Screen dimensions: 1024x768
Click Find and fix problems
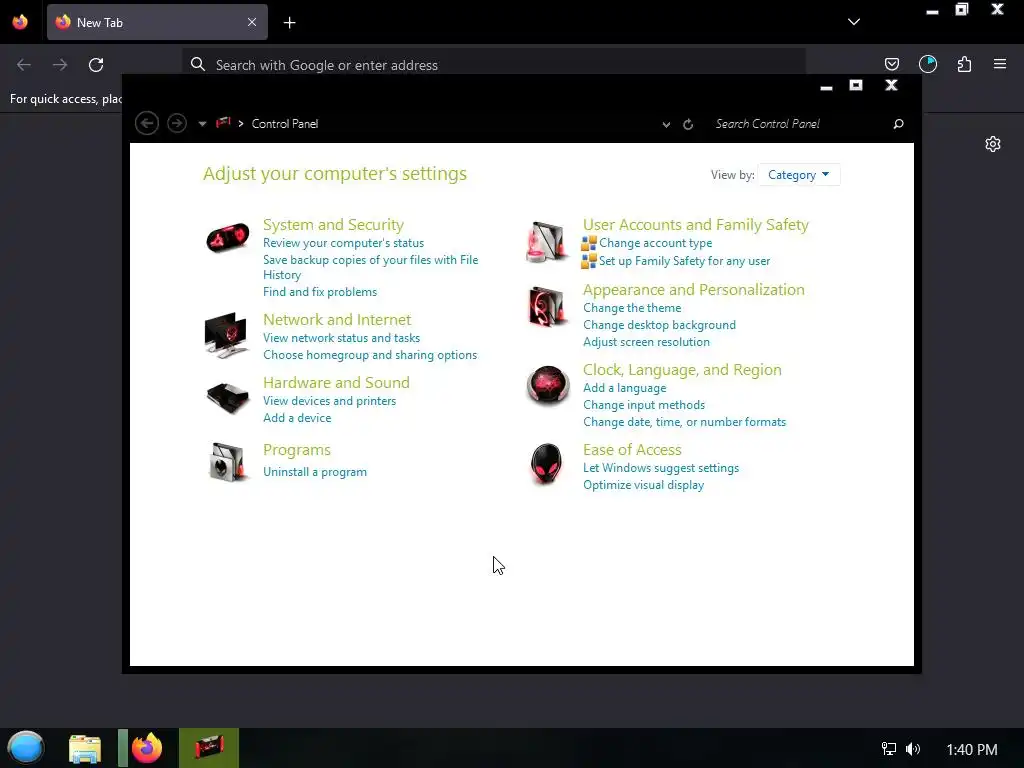click(x=320, y=292)
